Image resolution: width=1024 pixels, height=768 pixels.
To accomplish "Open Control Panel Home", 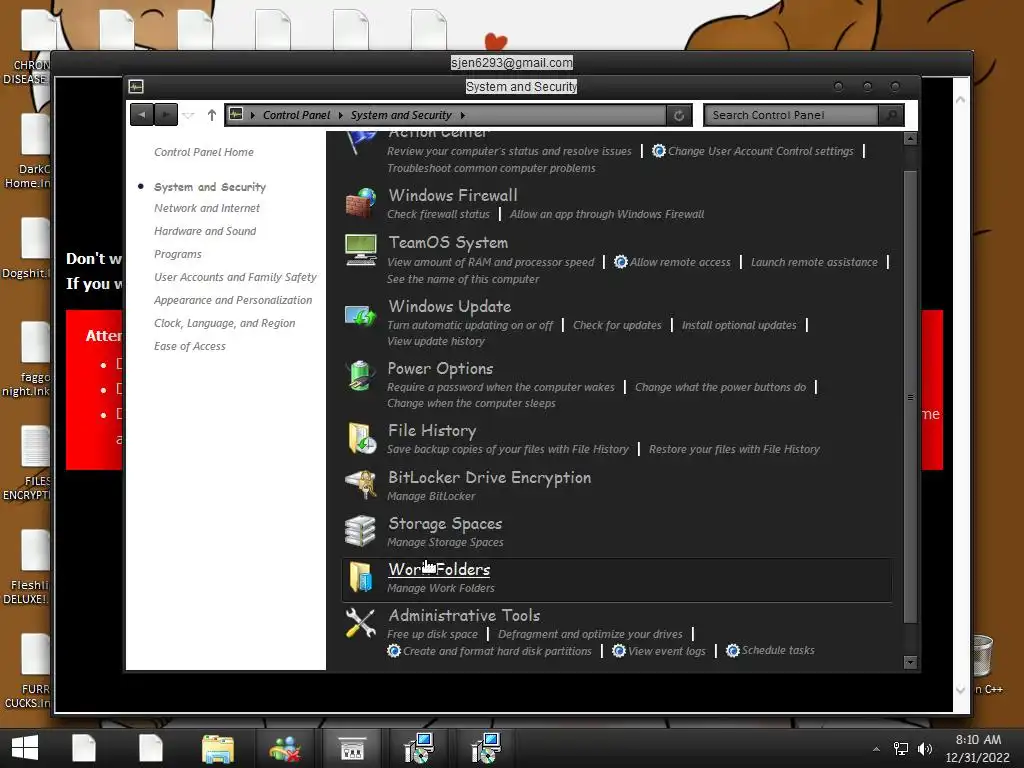I will pyautogui.click(x=204, y=152).
